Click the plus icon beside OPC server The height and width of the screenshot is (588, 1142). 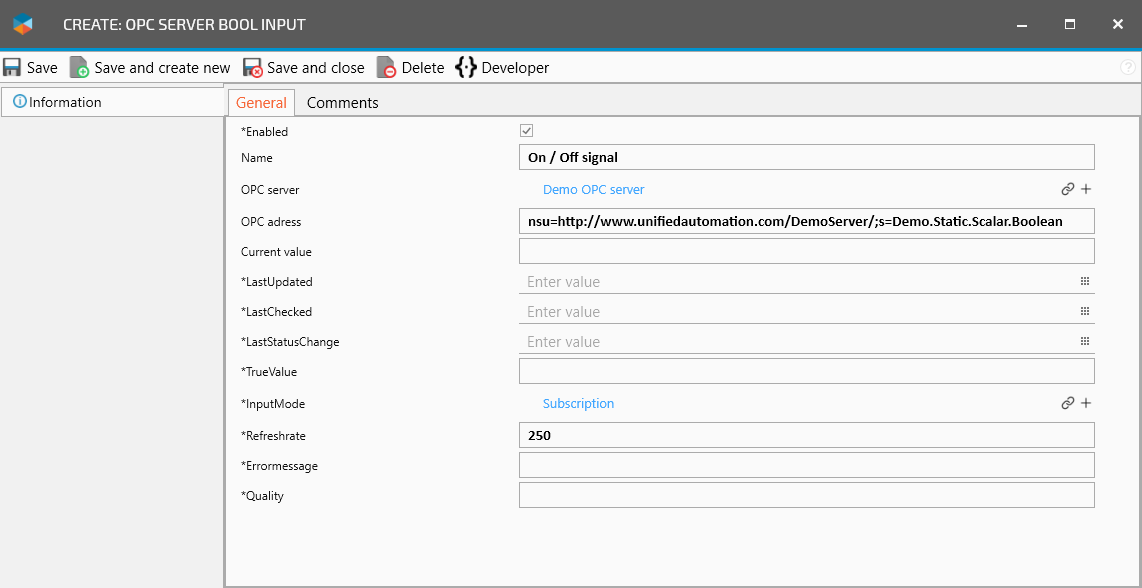coord(1086,189)
